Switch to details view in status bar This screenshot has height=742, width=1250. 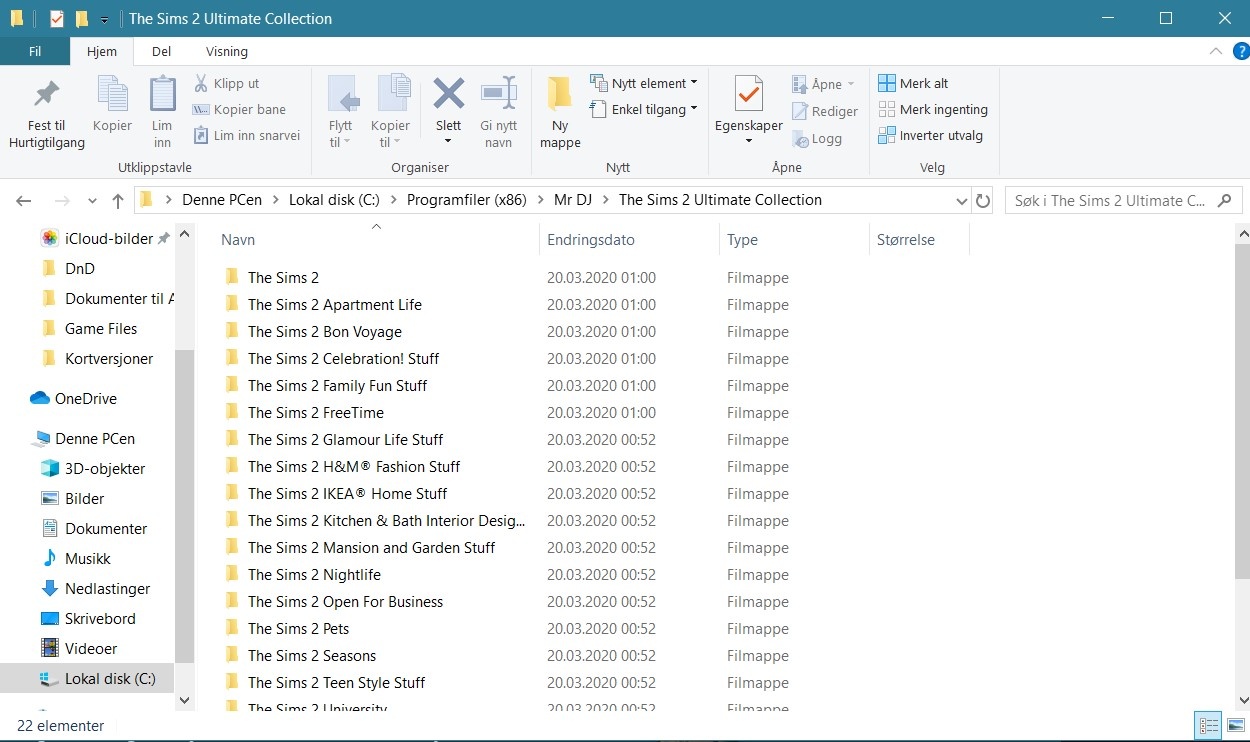pos(1209,726)
